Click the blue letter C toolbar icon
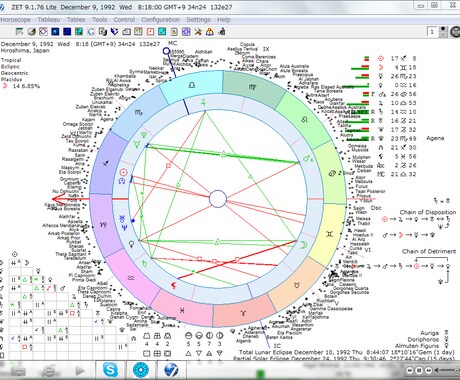Screen dimensions: 460x380 pos(91,32)
